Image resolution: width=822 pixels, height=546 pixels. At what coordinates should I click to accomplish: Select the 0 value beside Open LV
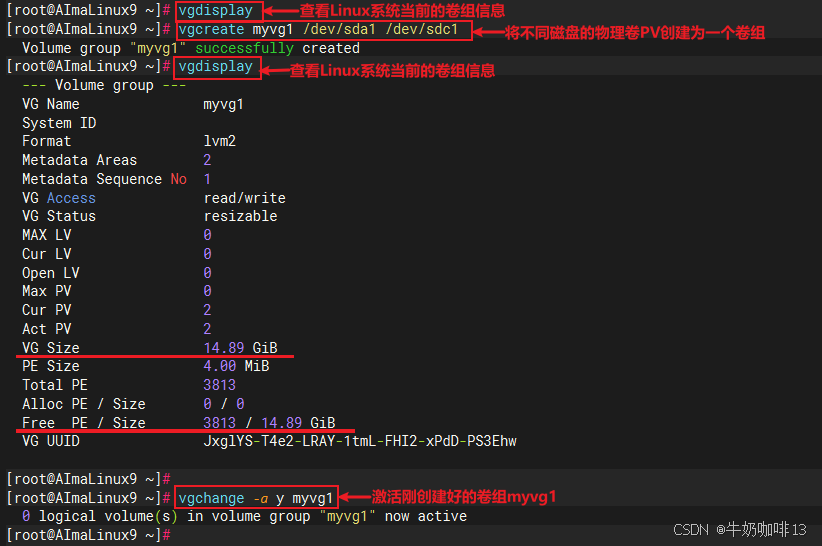point(207,273)
